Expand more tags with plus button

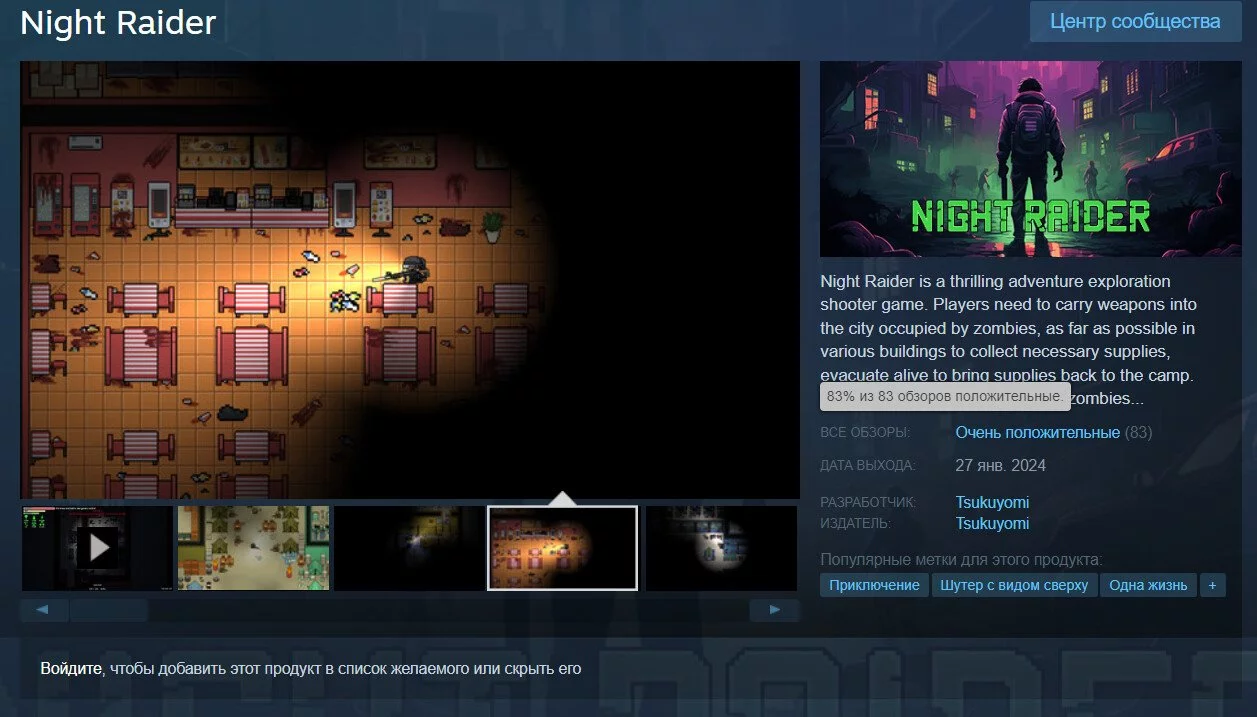click(x=1212, y=585)
